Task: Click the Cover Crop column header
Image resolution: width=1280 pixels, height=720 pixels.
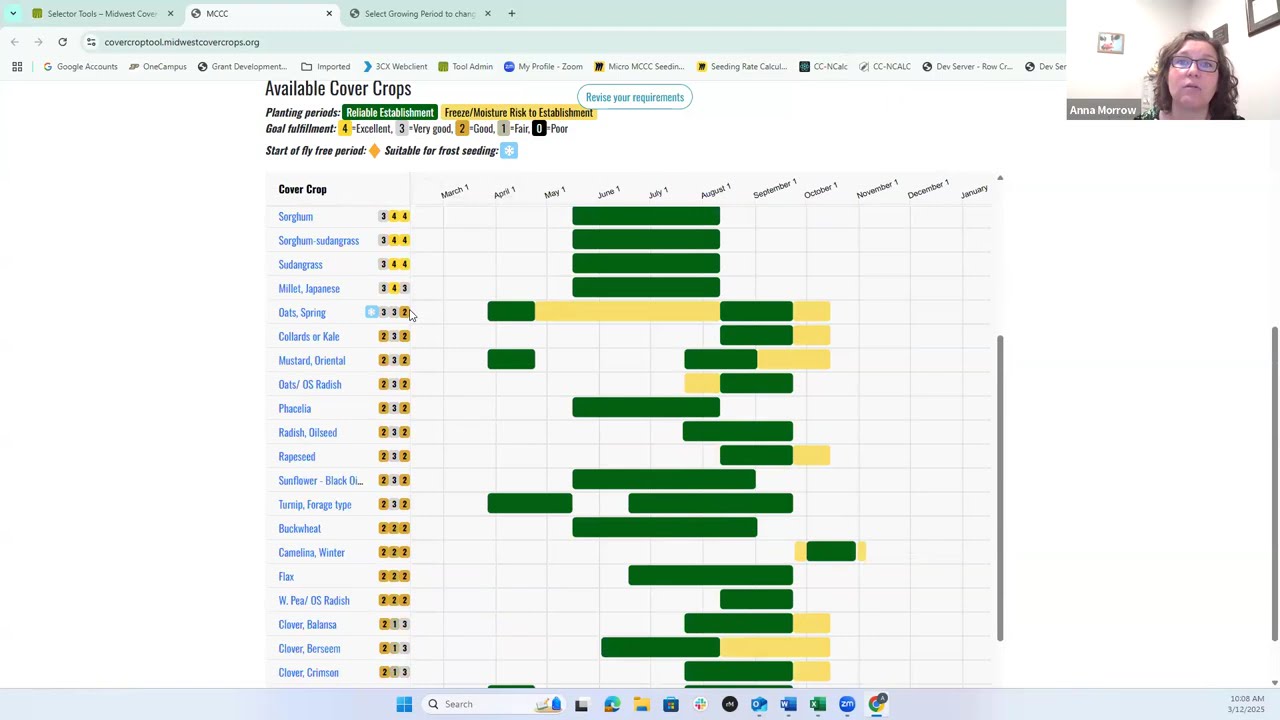Action: 302,189
